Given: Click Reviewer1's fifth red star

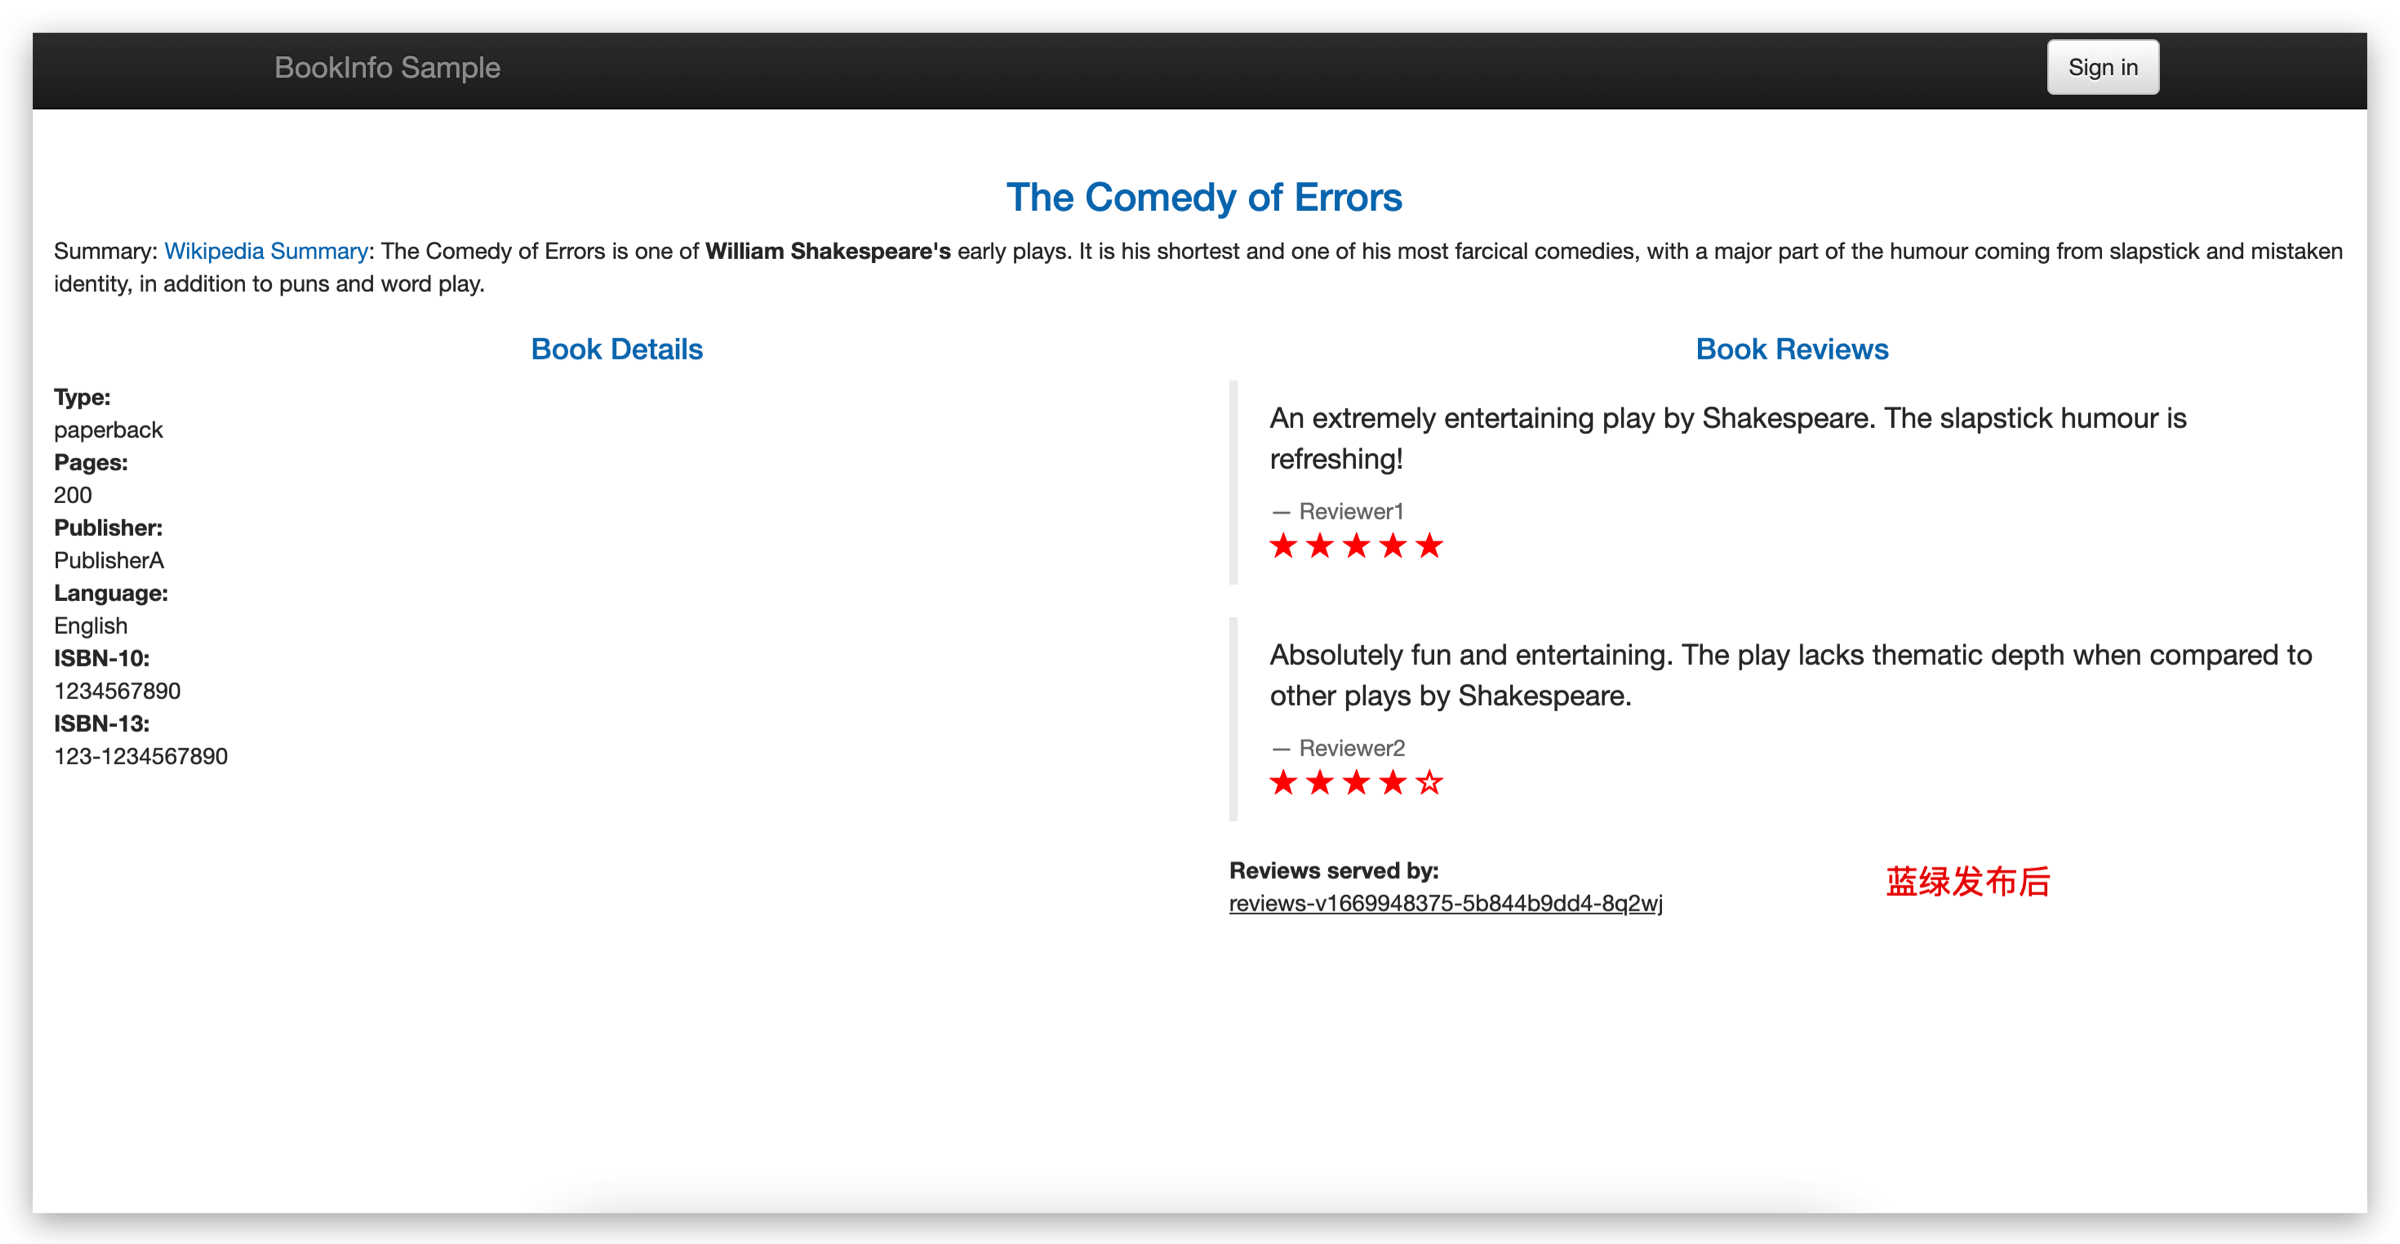Looking at the screenshot, I should tap(1430, 546).
